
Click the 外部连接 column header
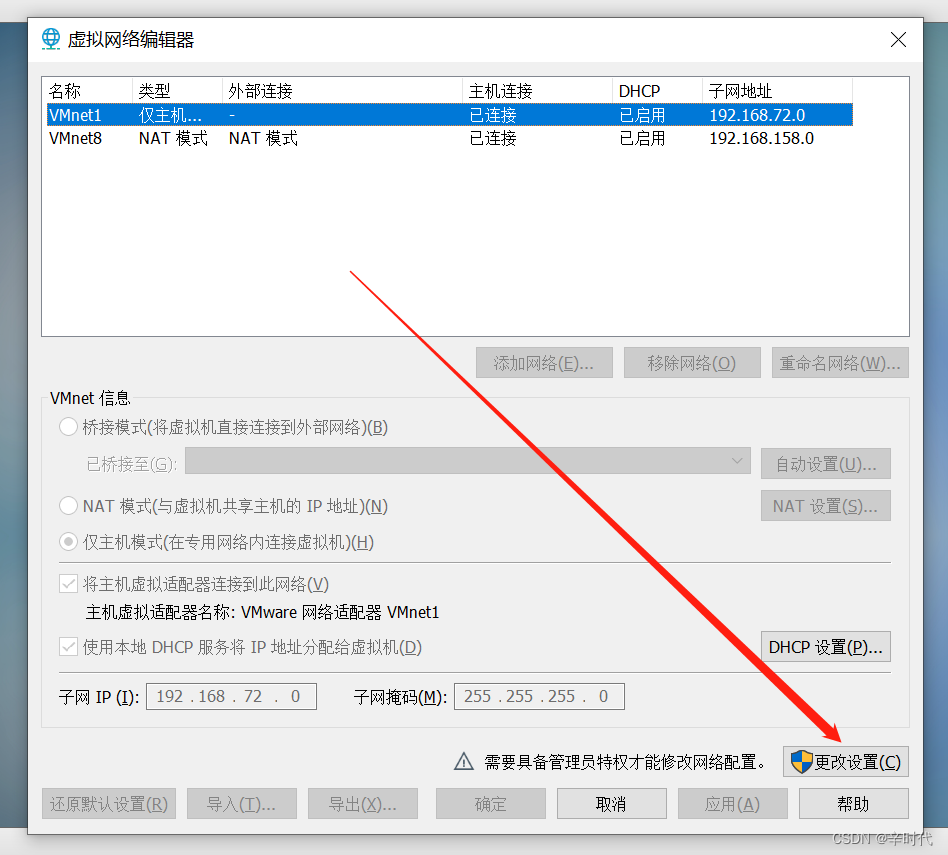(x=342, y=91)
